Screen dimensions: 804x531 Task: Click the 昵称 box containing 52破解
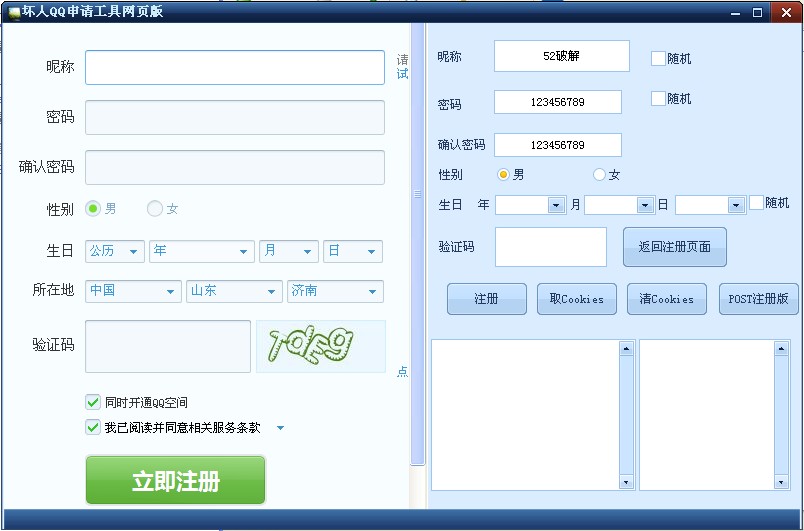[x=561, y=56]
